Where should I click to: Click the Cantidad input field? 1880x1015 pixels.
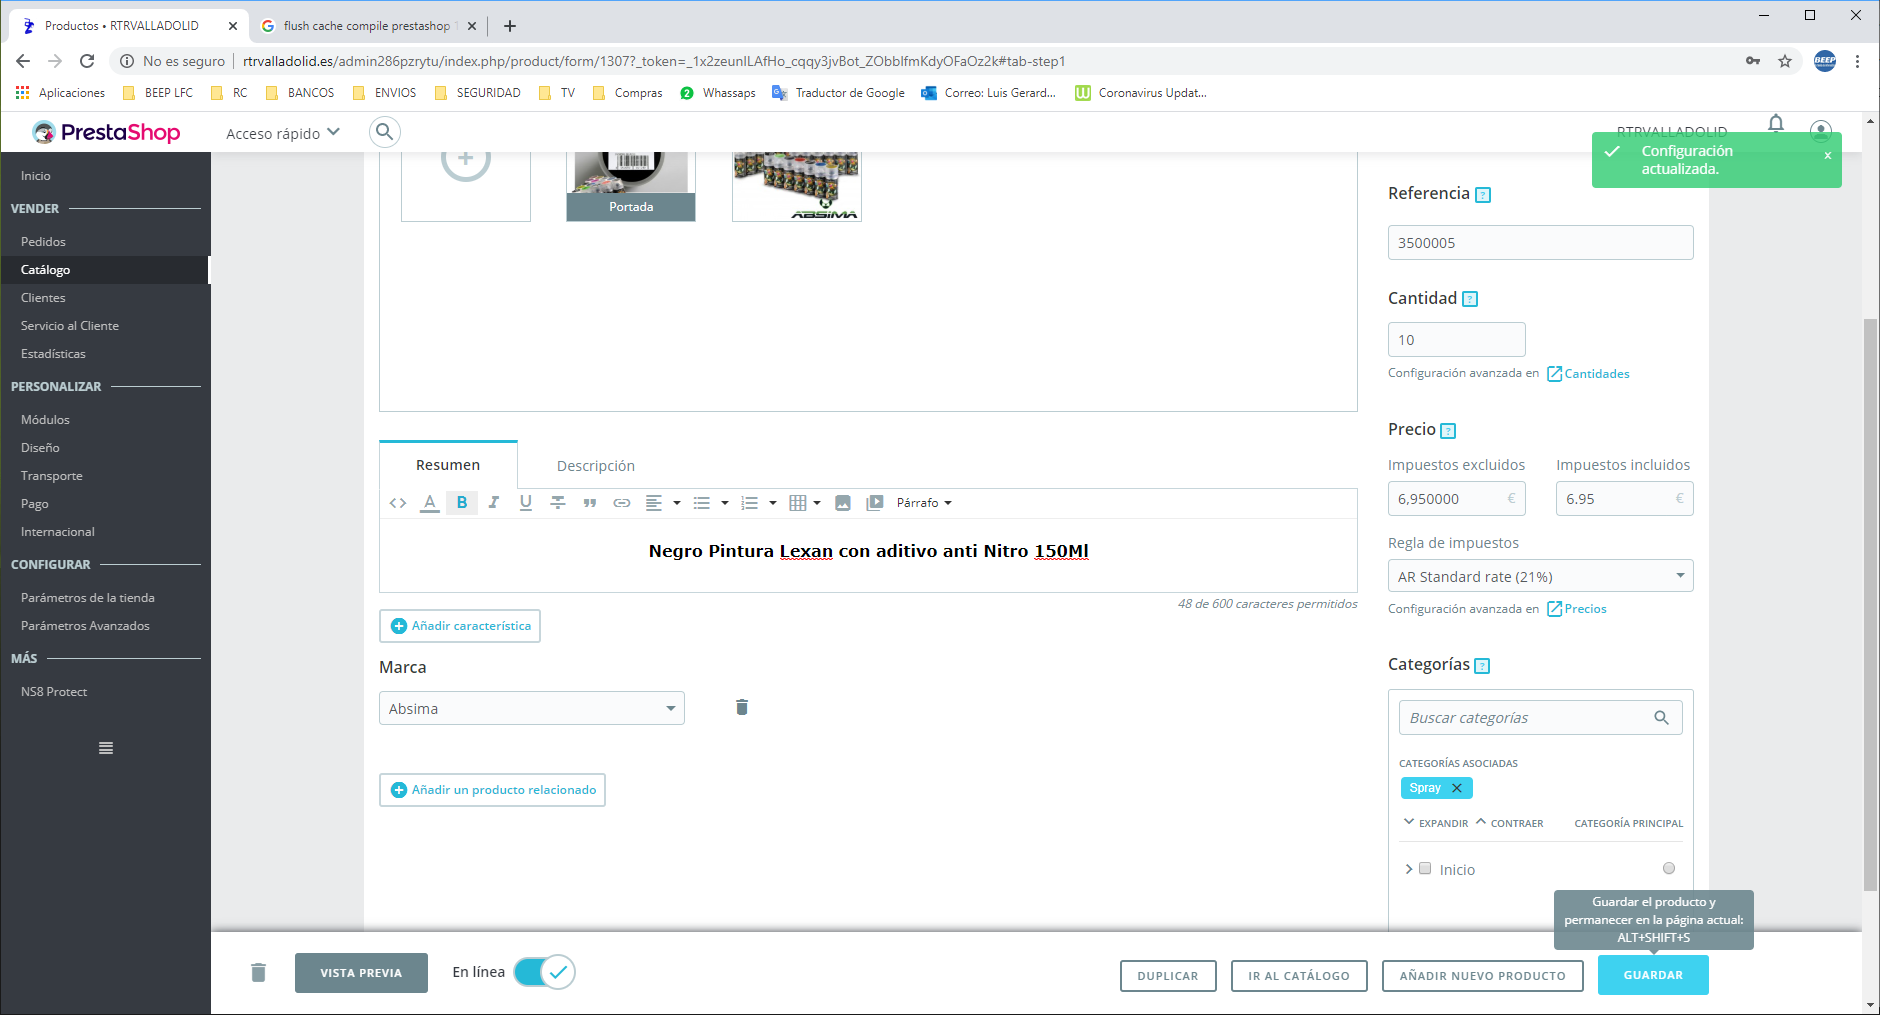click(1456, 340)
